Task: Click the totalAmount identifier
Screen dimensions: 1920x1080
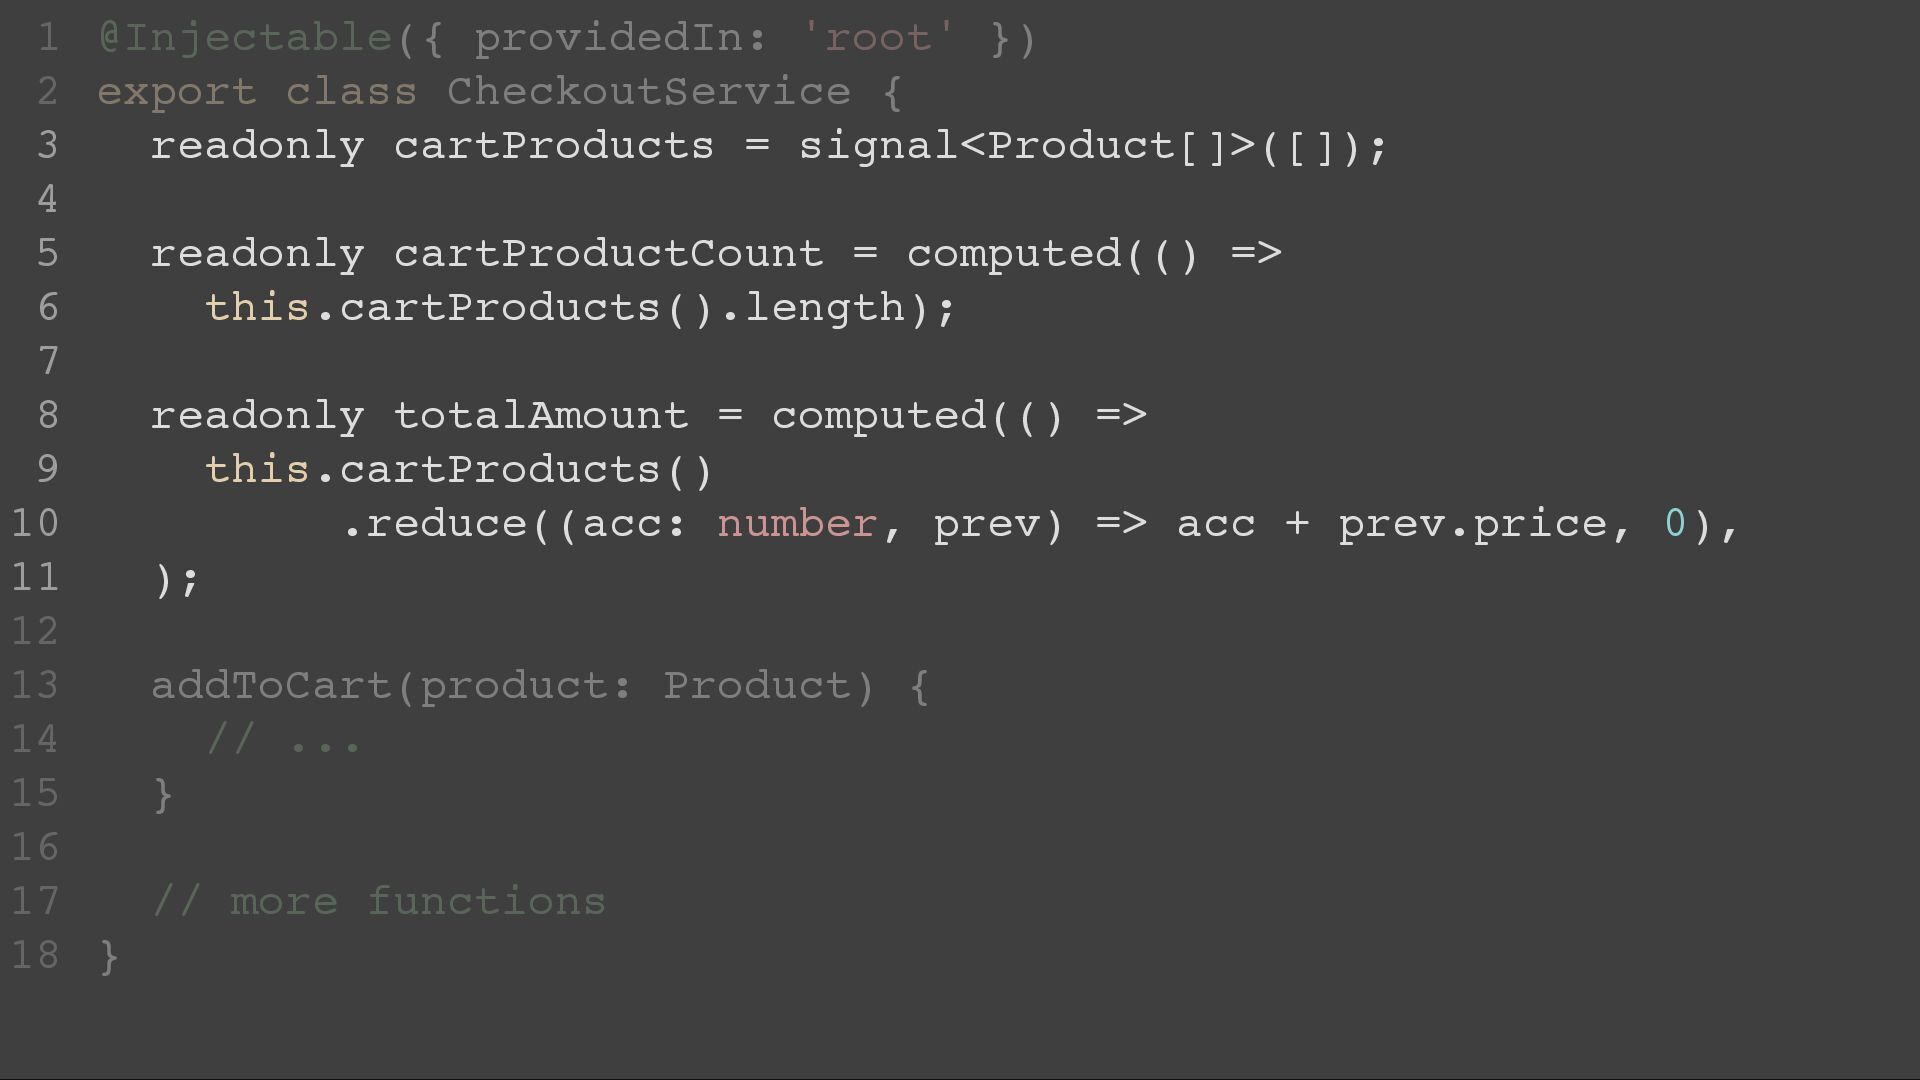Action: point(541,416)
